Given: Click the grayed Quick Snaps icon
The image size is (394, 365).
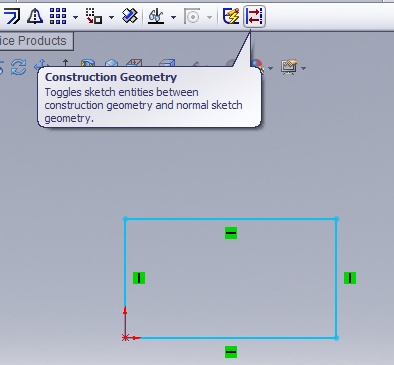Looking at the screenshot, I should [x=192, y=16].
